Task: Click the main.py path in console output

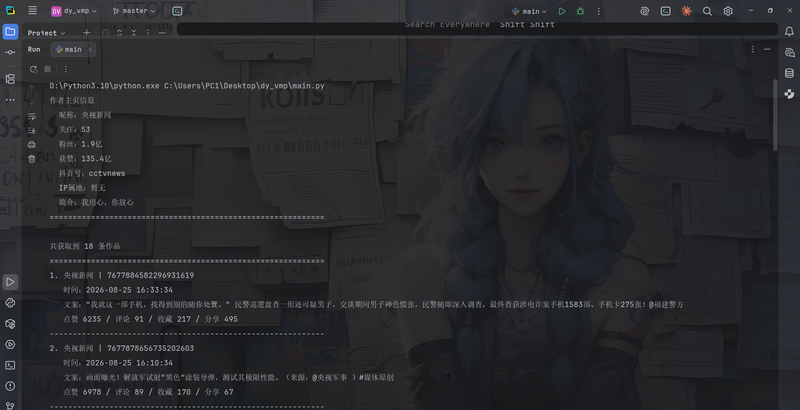Action: click(244, 86)
